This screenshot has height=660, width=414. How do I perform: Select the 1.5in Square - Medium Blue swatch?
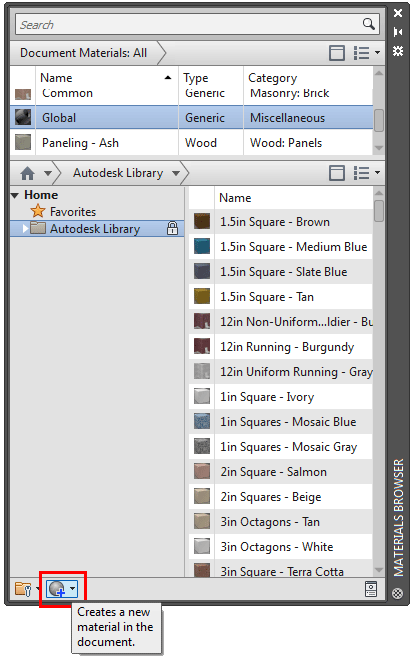[202, 246]
